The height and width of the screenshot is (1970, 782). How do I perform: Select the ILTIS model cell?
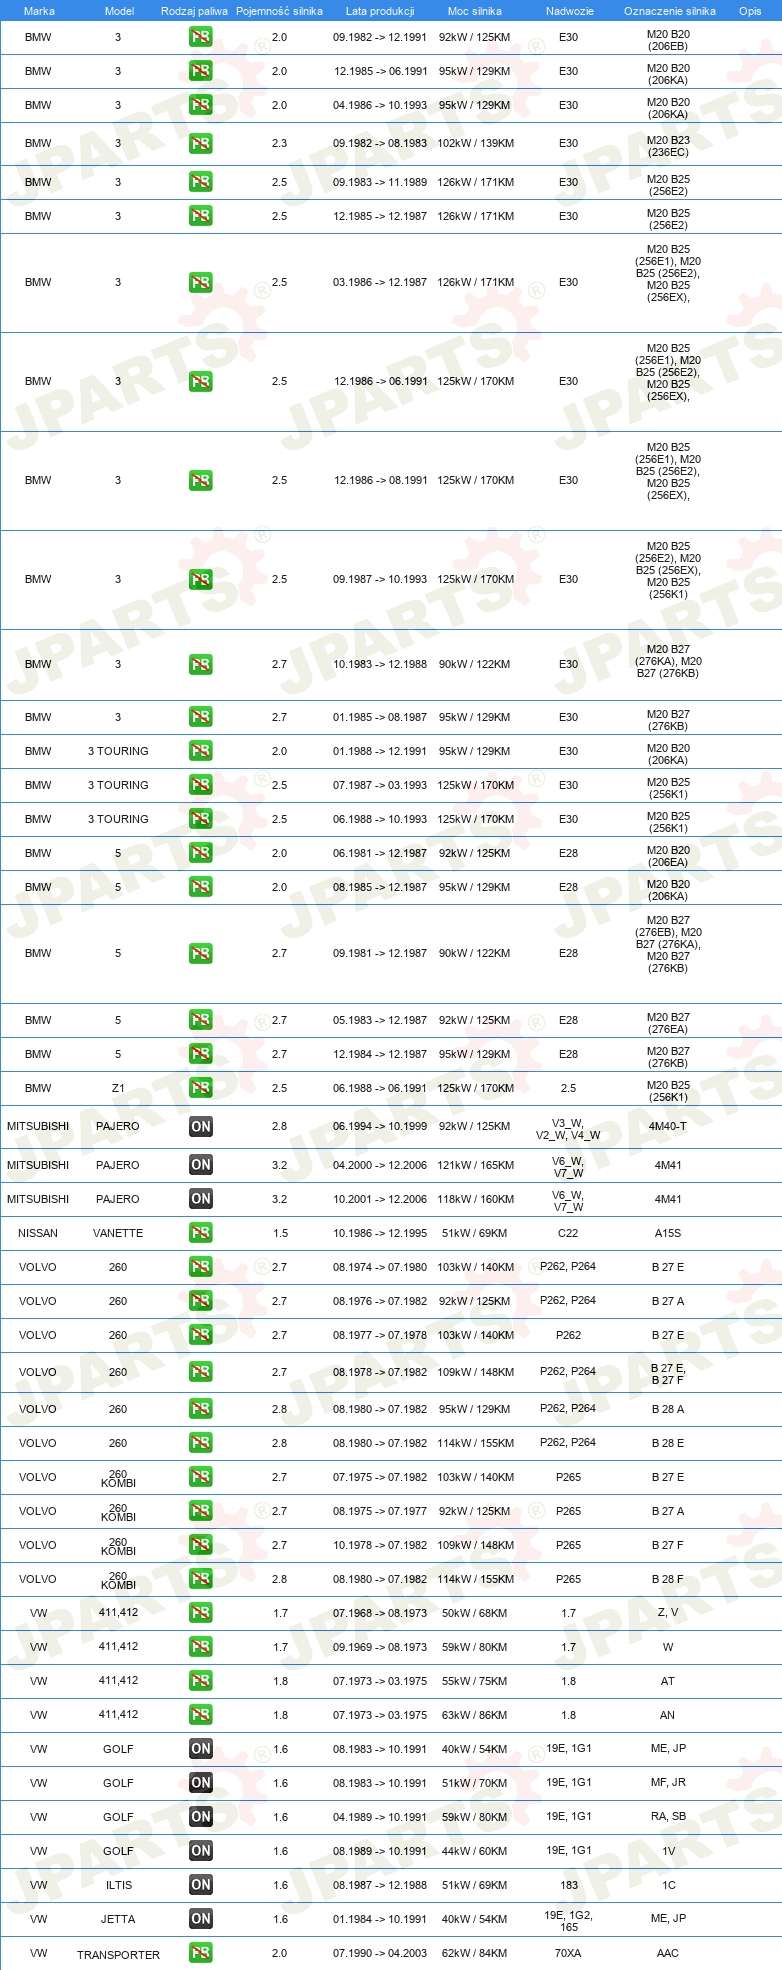tap(118, 1885)
